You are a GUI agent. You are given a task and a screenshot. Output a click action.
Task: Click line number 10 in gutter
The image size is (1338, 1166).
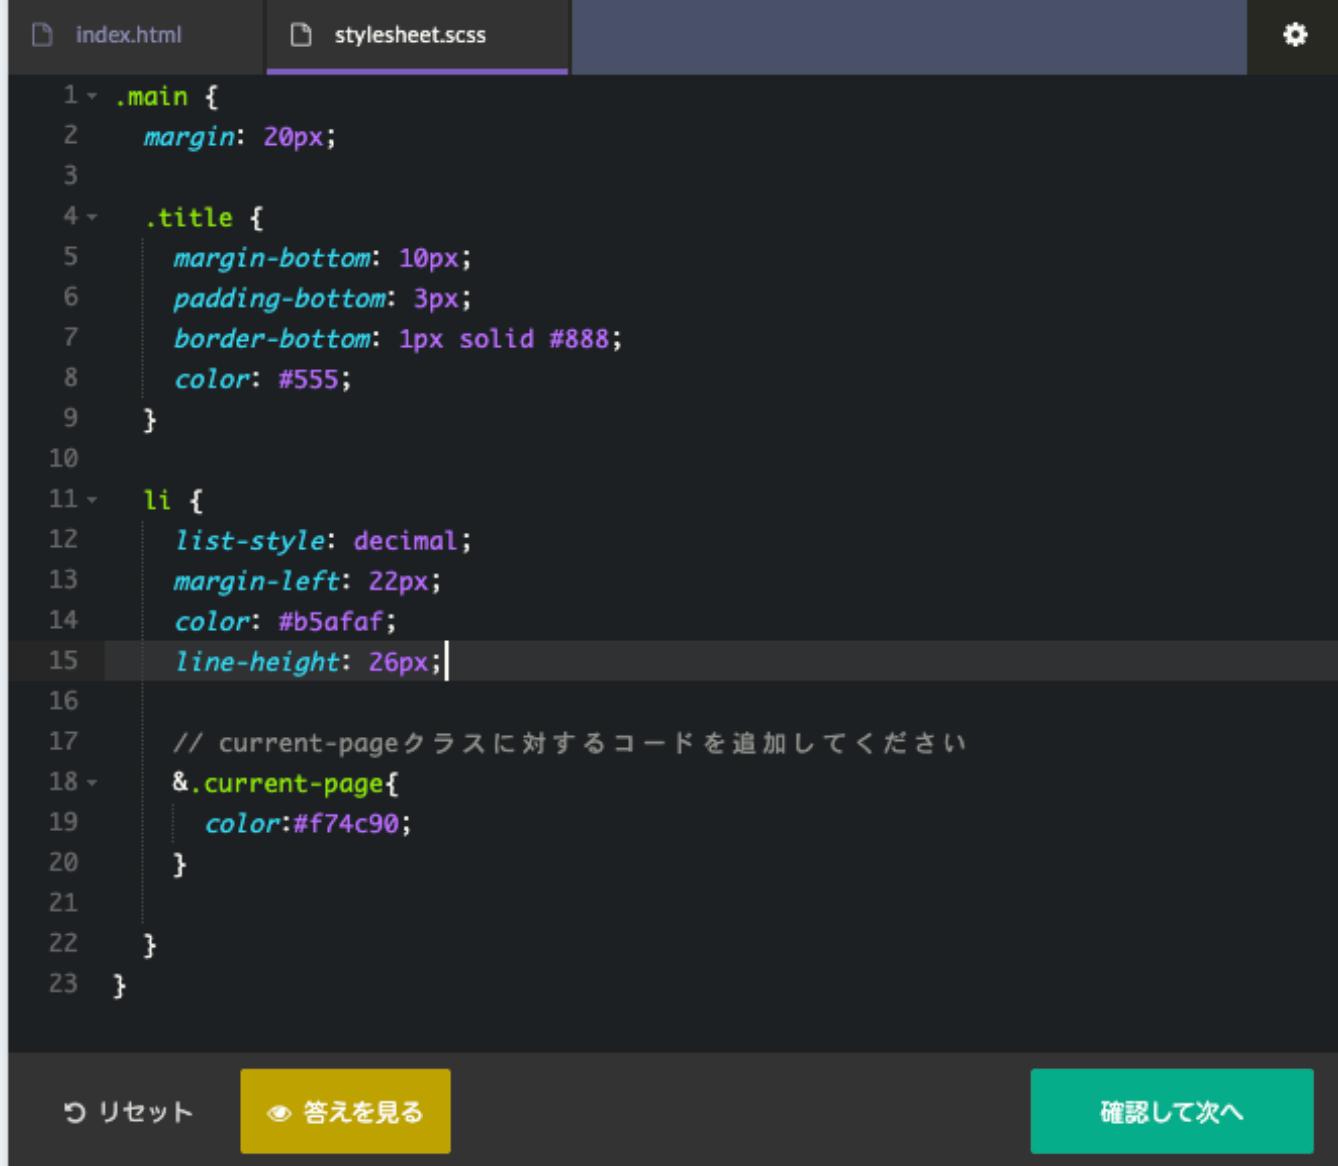click(63, 459)
